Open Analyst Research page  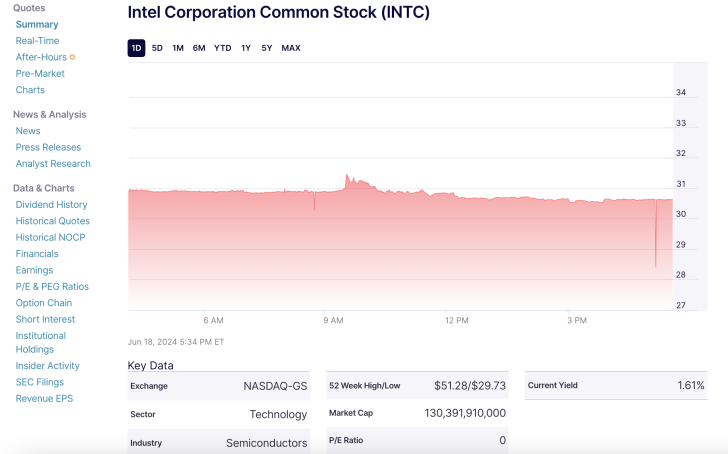pyautogui.click(x=53, y=164)
